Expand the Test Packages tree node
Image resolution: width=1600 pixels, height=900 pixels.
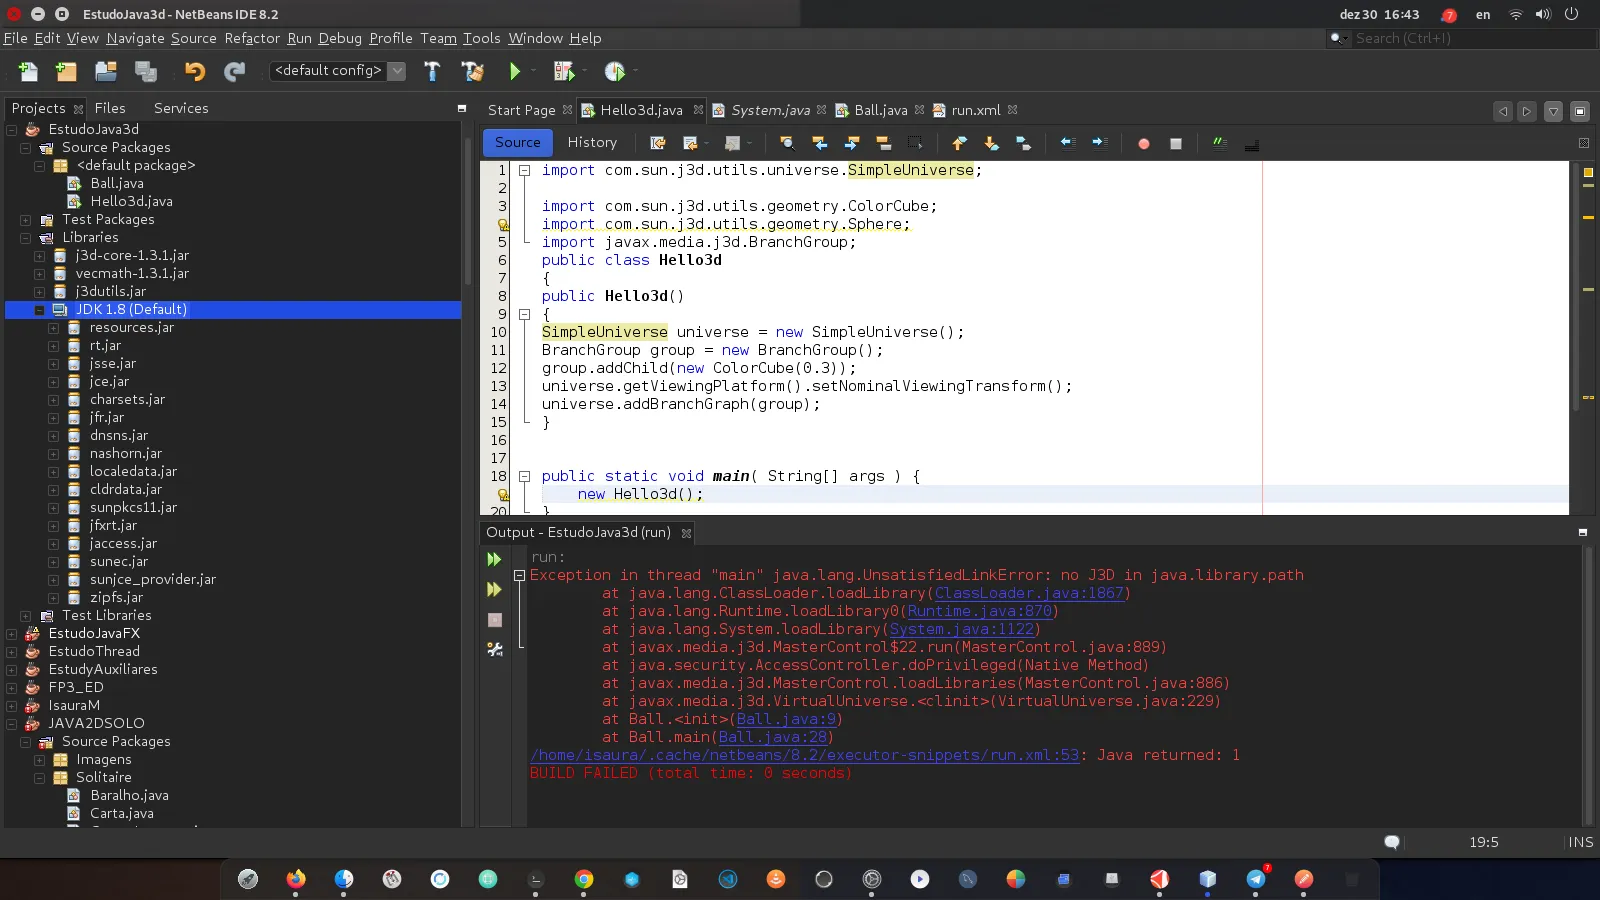tap(26, 220)
